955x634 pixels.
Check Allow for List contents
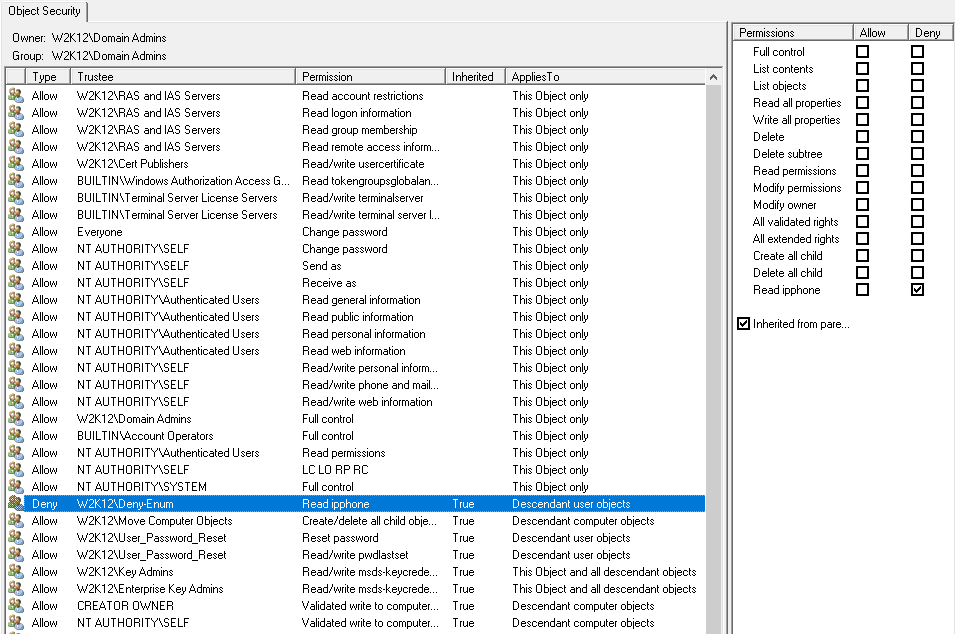point(862,69)
